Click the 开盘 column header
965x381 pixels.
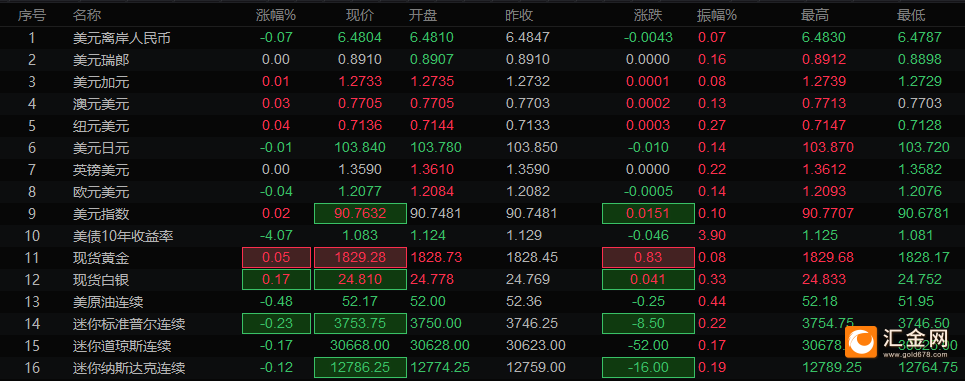click(423, 15)
